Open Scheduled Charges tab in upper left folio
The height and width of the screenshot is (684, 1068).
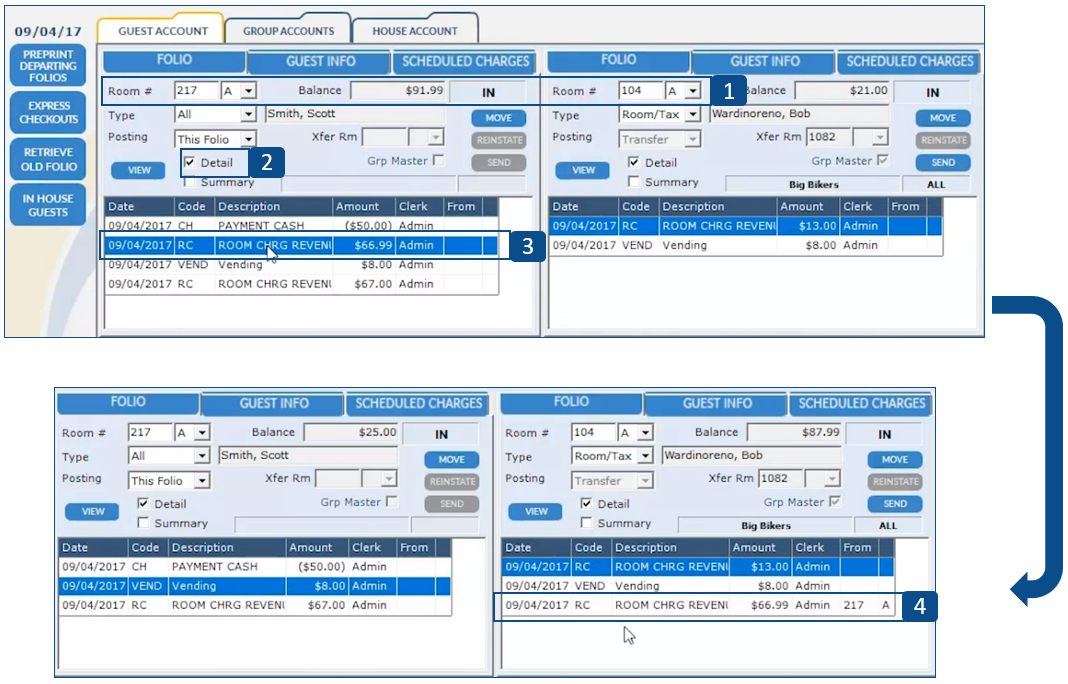click(464, 62)
